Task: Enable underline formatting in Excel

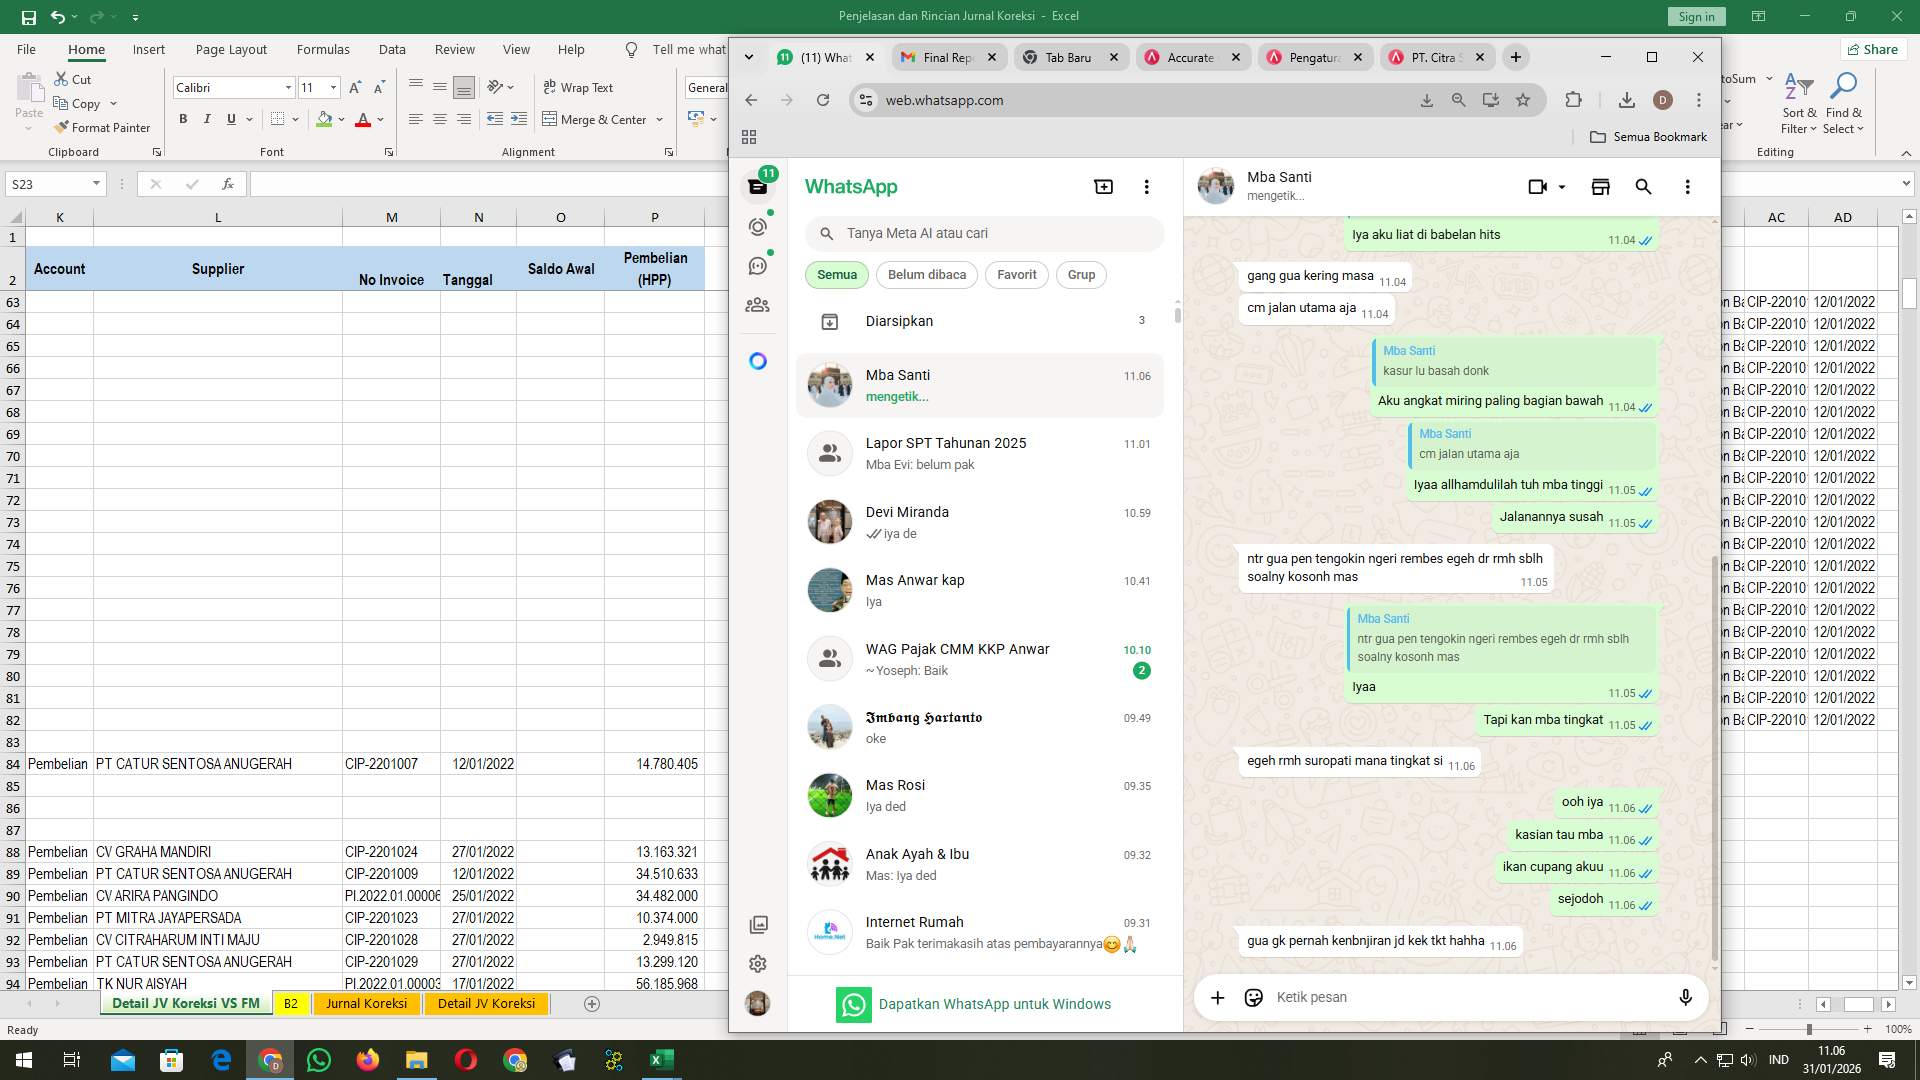Action: coord(230,118)
